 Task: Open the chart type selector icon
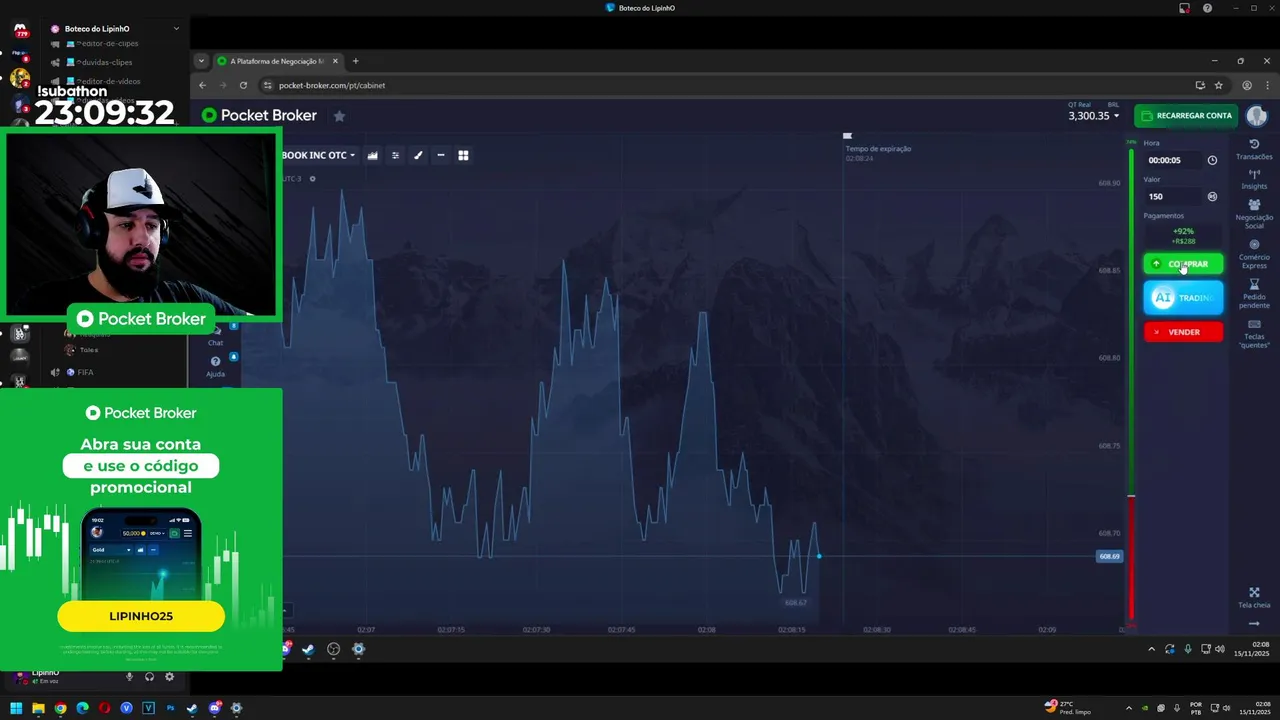(373, 155)
